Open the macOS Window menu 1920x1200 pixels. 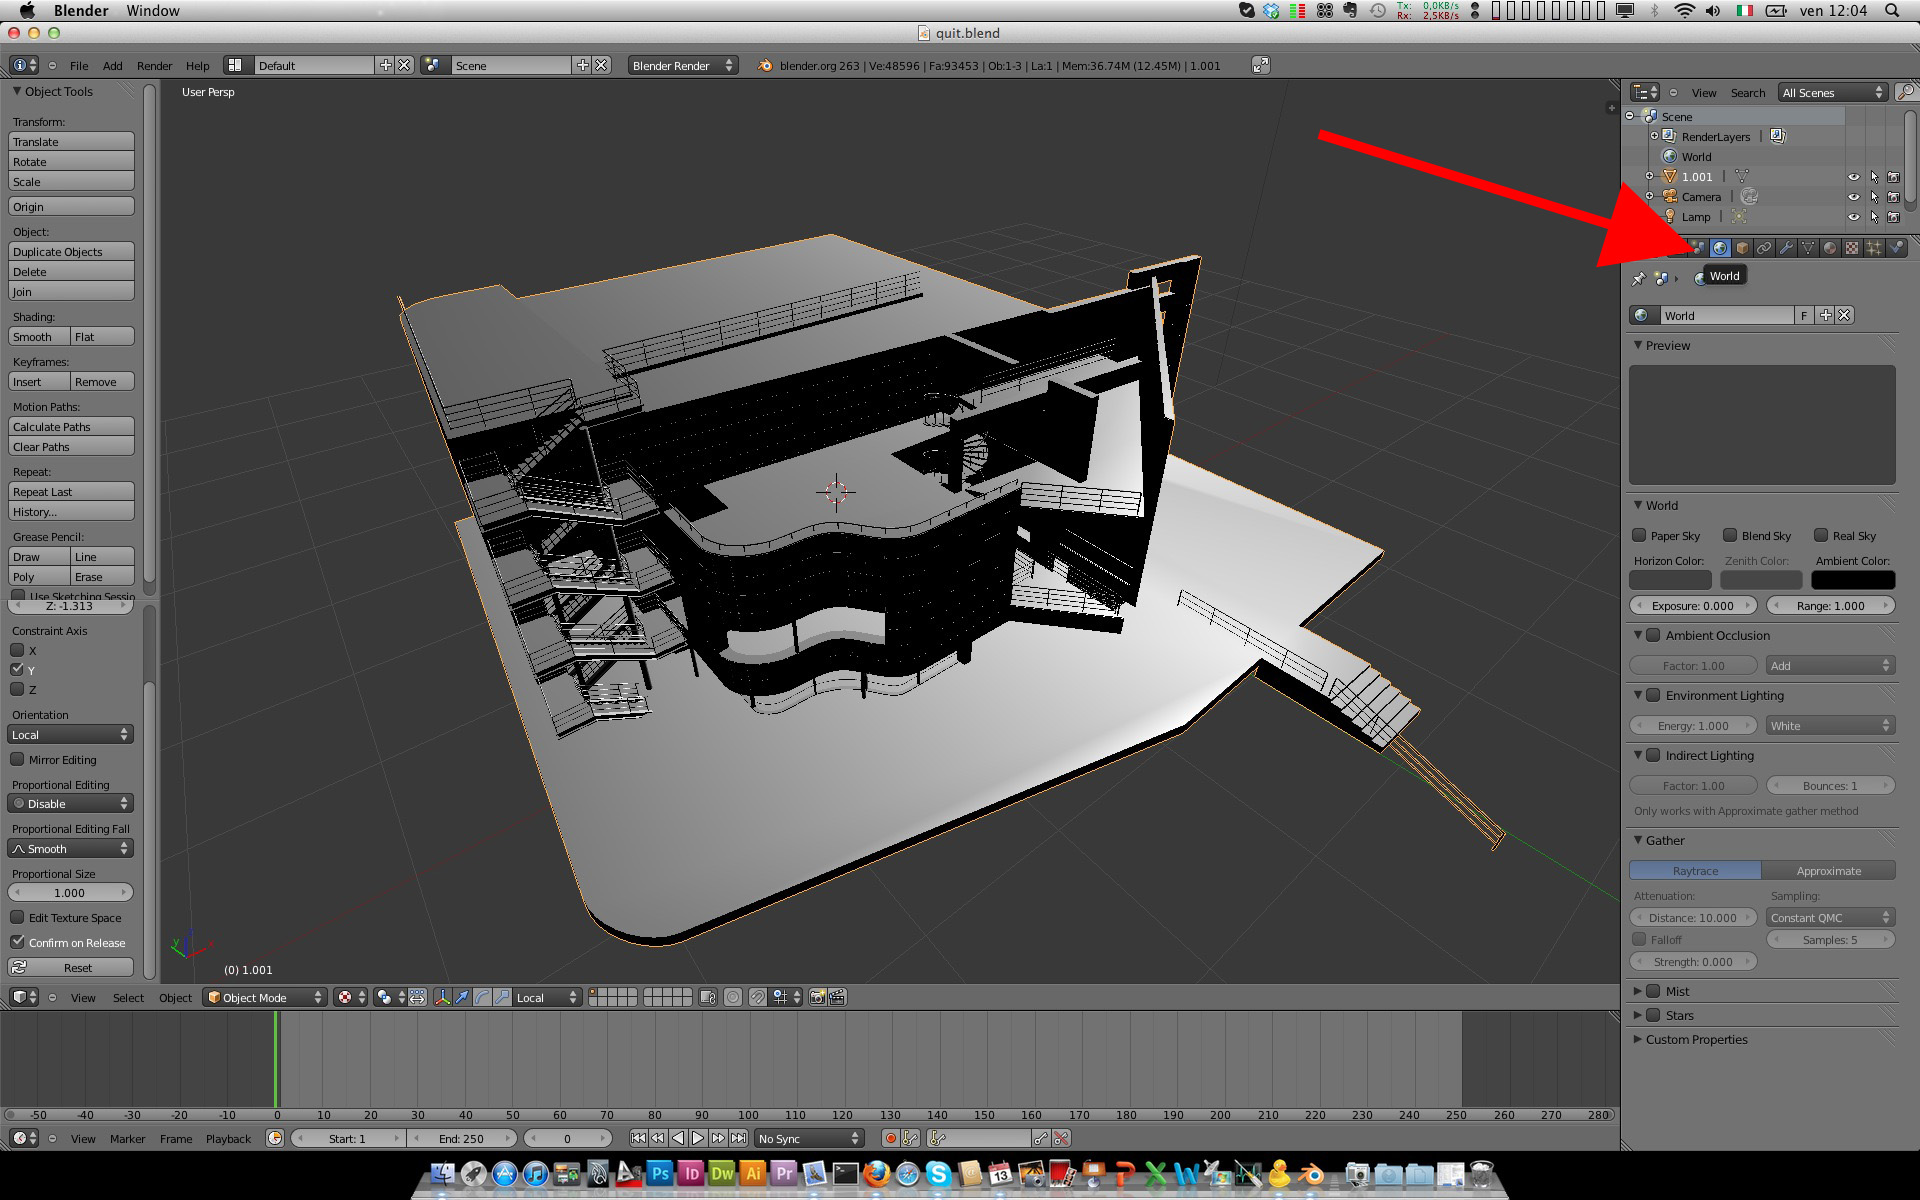[153, 11]
